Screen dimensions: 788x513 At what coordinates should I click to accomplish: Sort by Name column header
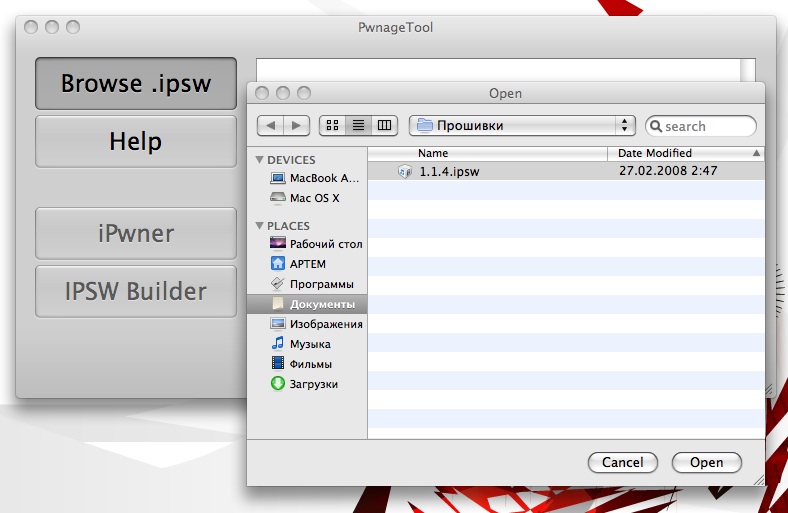point(487,153)
